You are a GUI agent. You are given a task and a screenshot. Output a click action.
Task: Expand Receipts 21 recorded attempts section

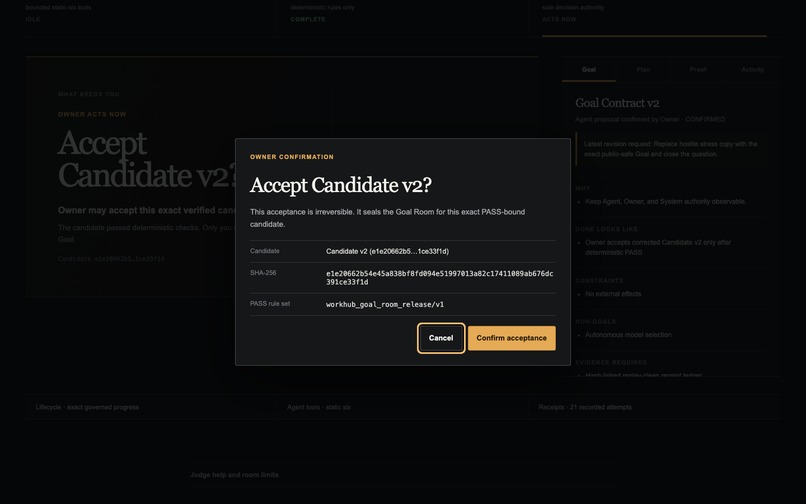pyautogui.click(x=654, y=407)
